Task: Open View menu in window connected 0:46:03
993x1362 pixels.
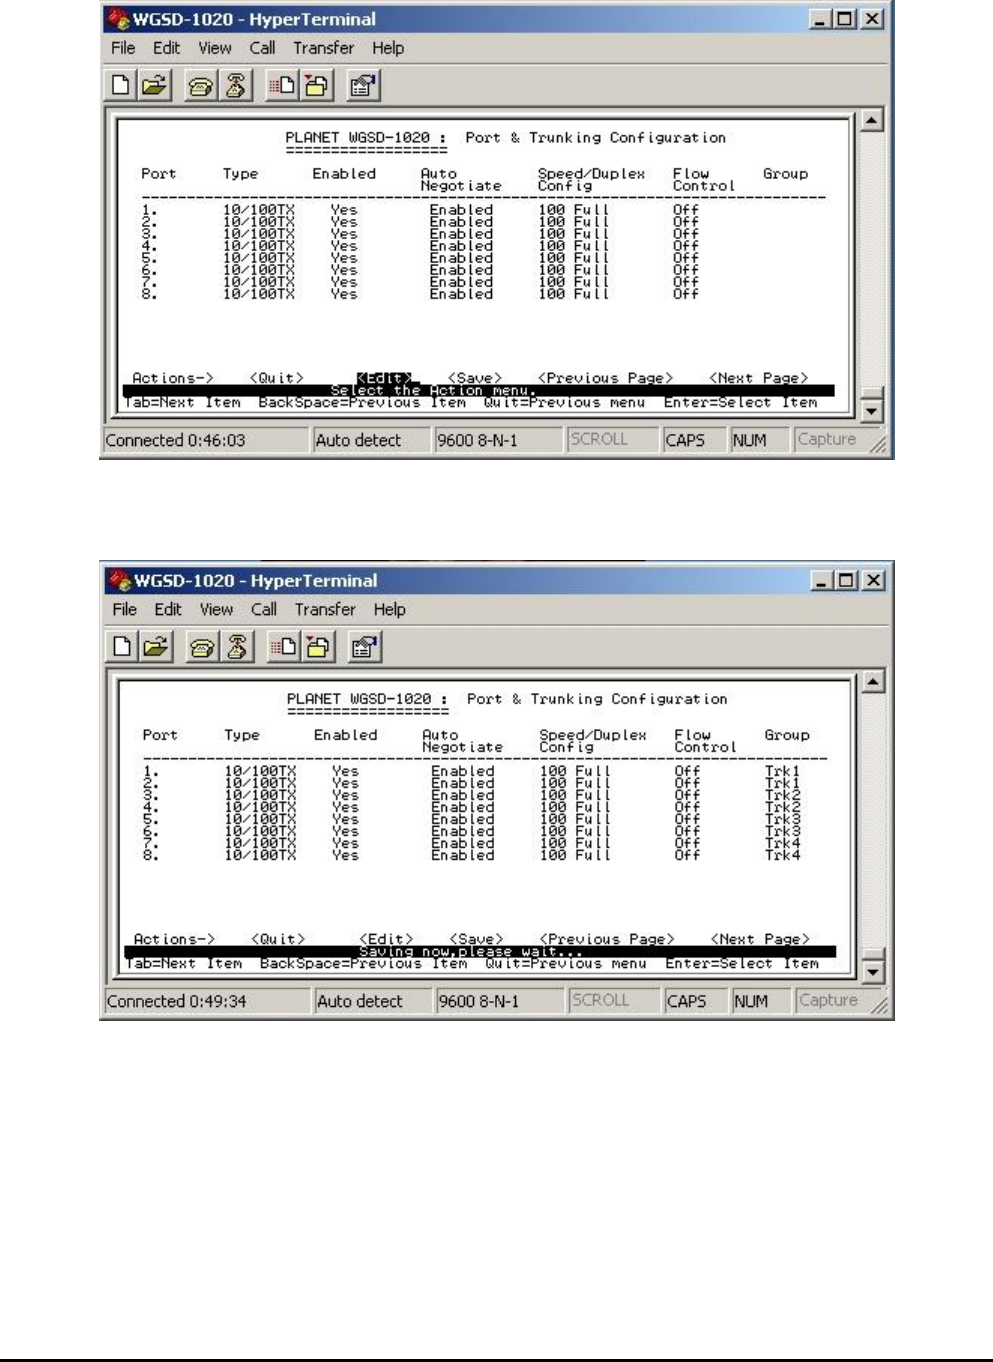Action: (x=215, y=48)
